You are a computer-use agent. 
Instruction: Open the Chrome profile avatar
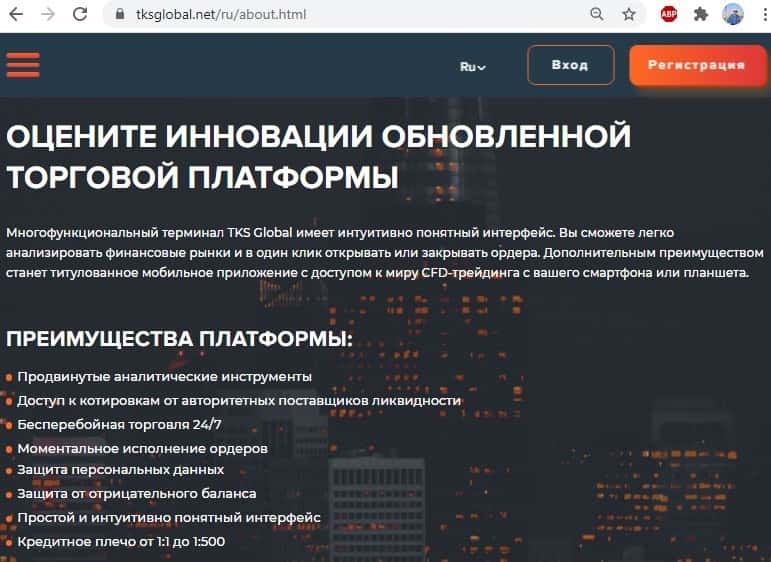733,14
